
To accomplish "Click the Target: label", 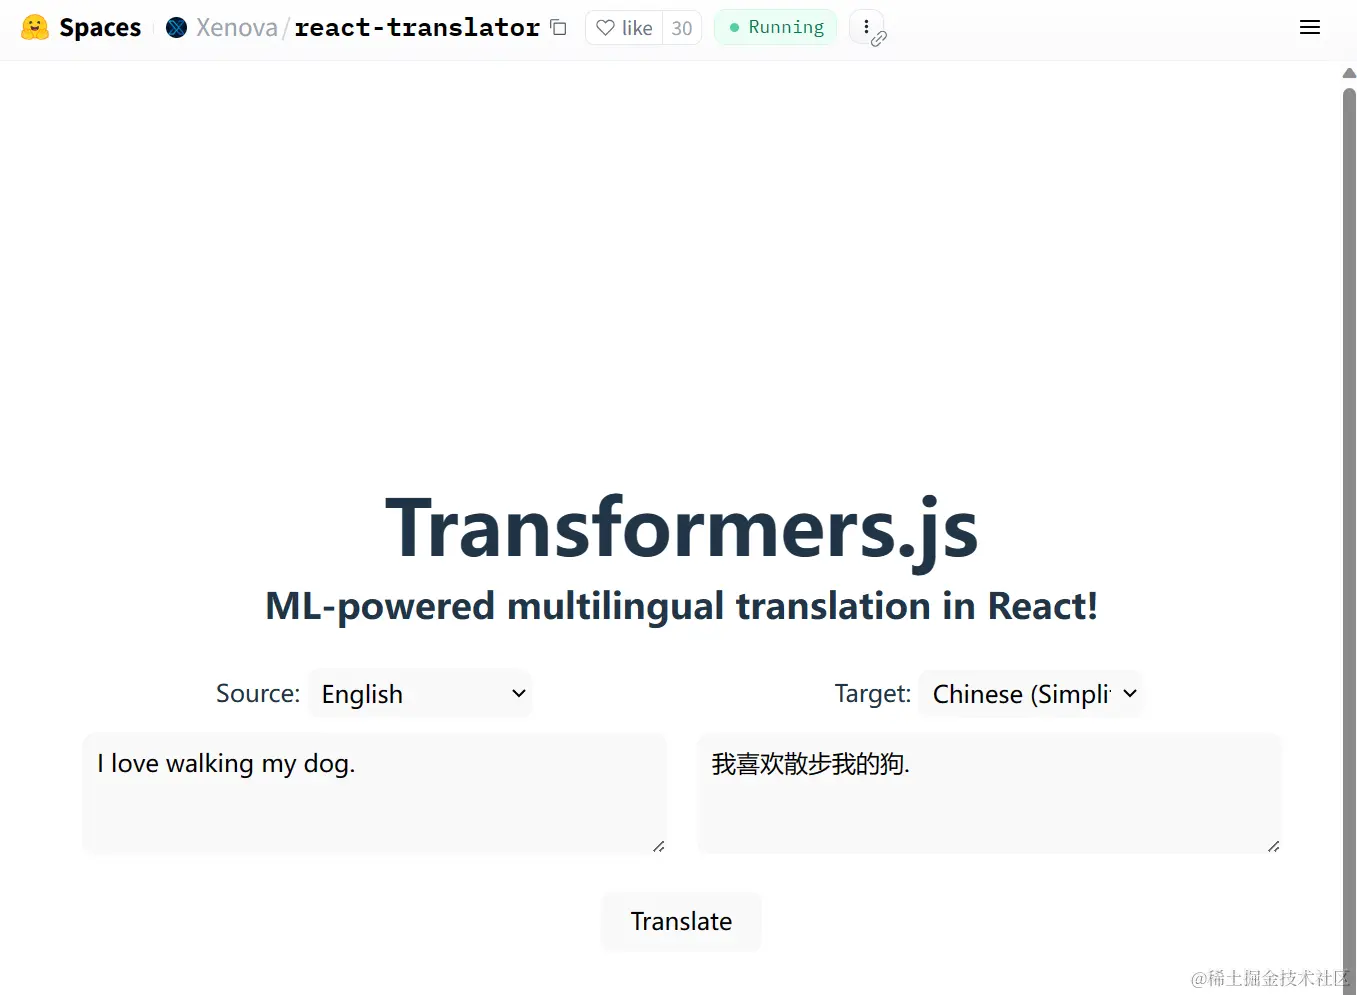I will tap(873, 694).
